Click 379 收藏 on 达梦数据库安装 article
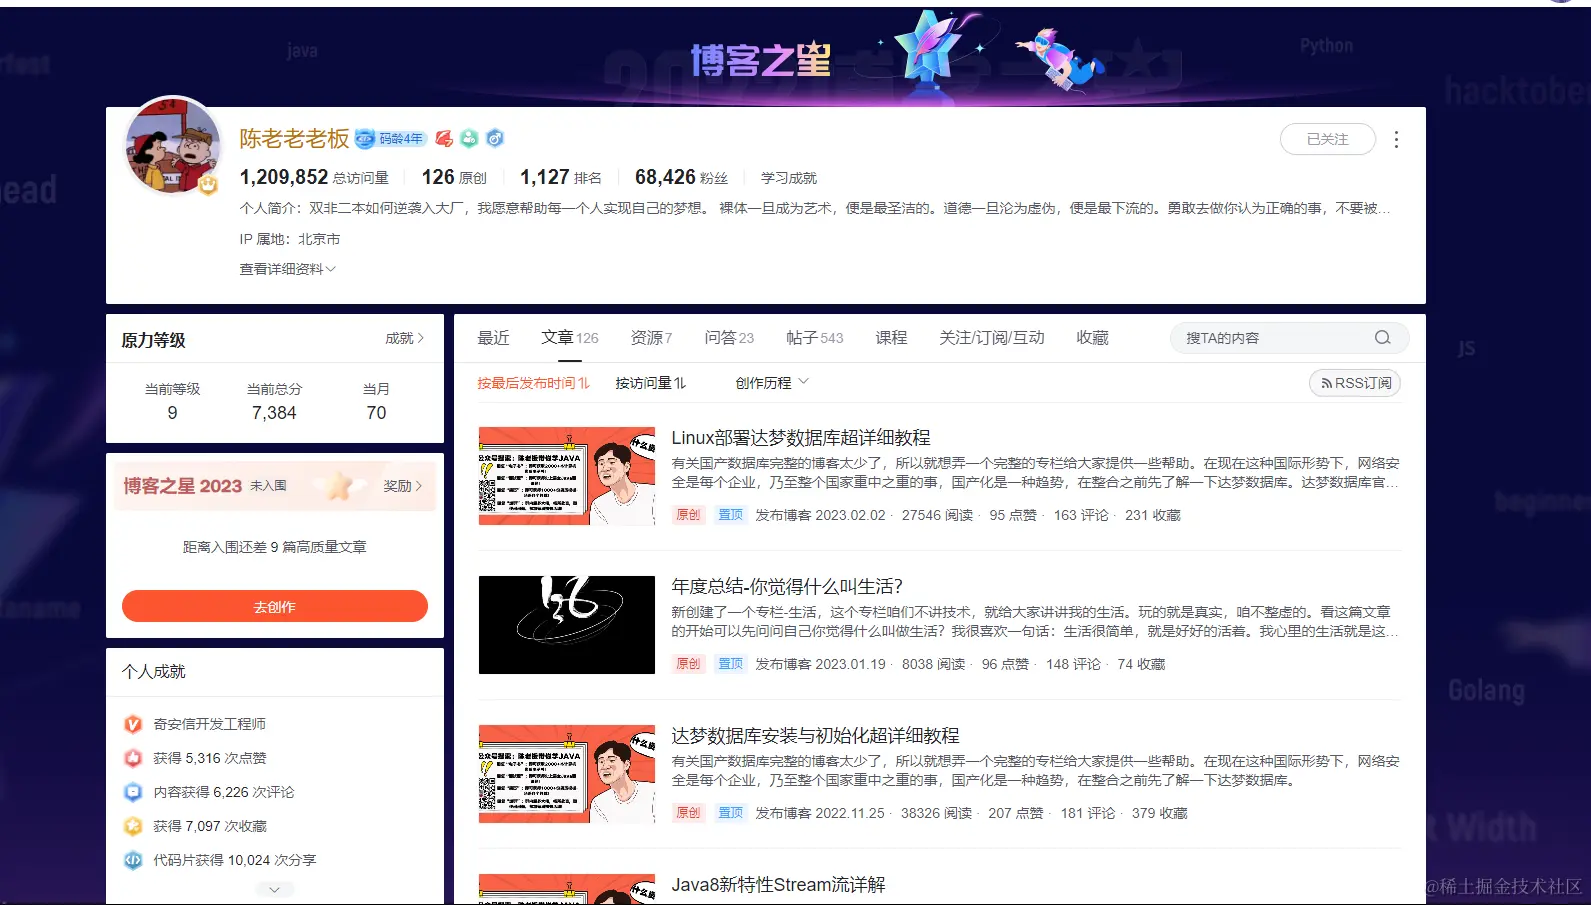This screenshot has height=905, width=1591. click(x=1160, y=813)
